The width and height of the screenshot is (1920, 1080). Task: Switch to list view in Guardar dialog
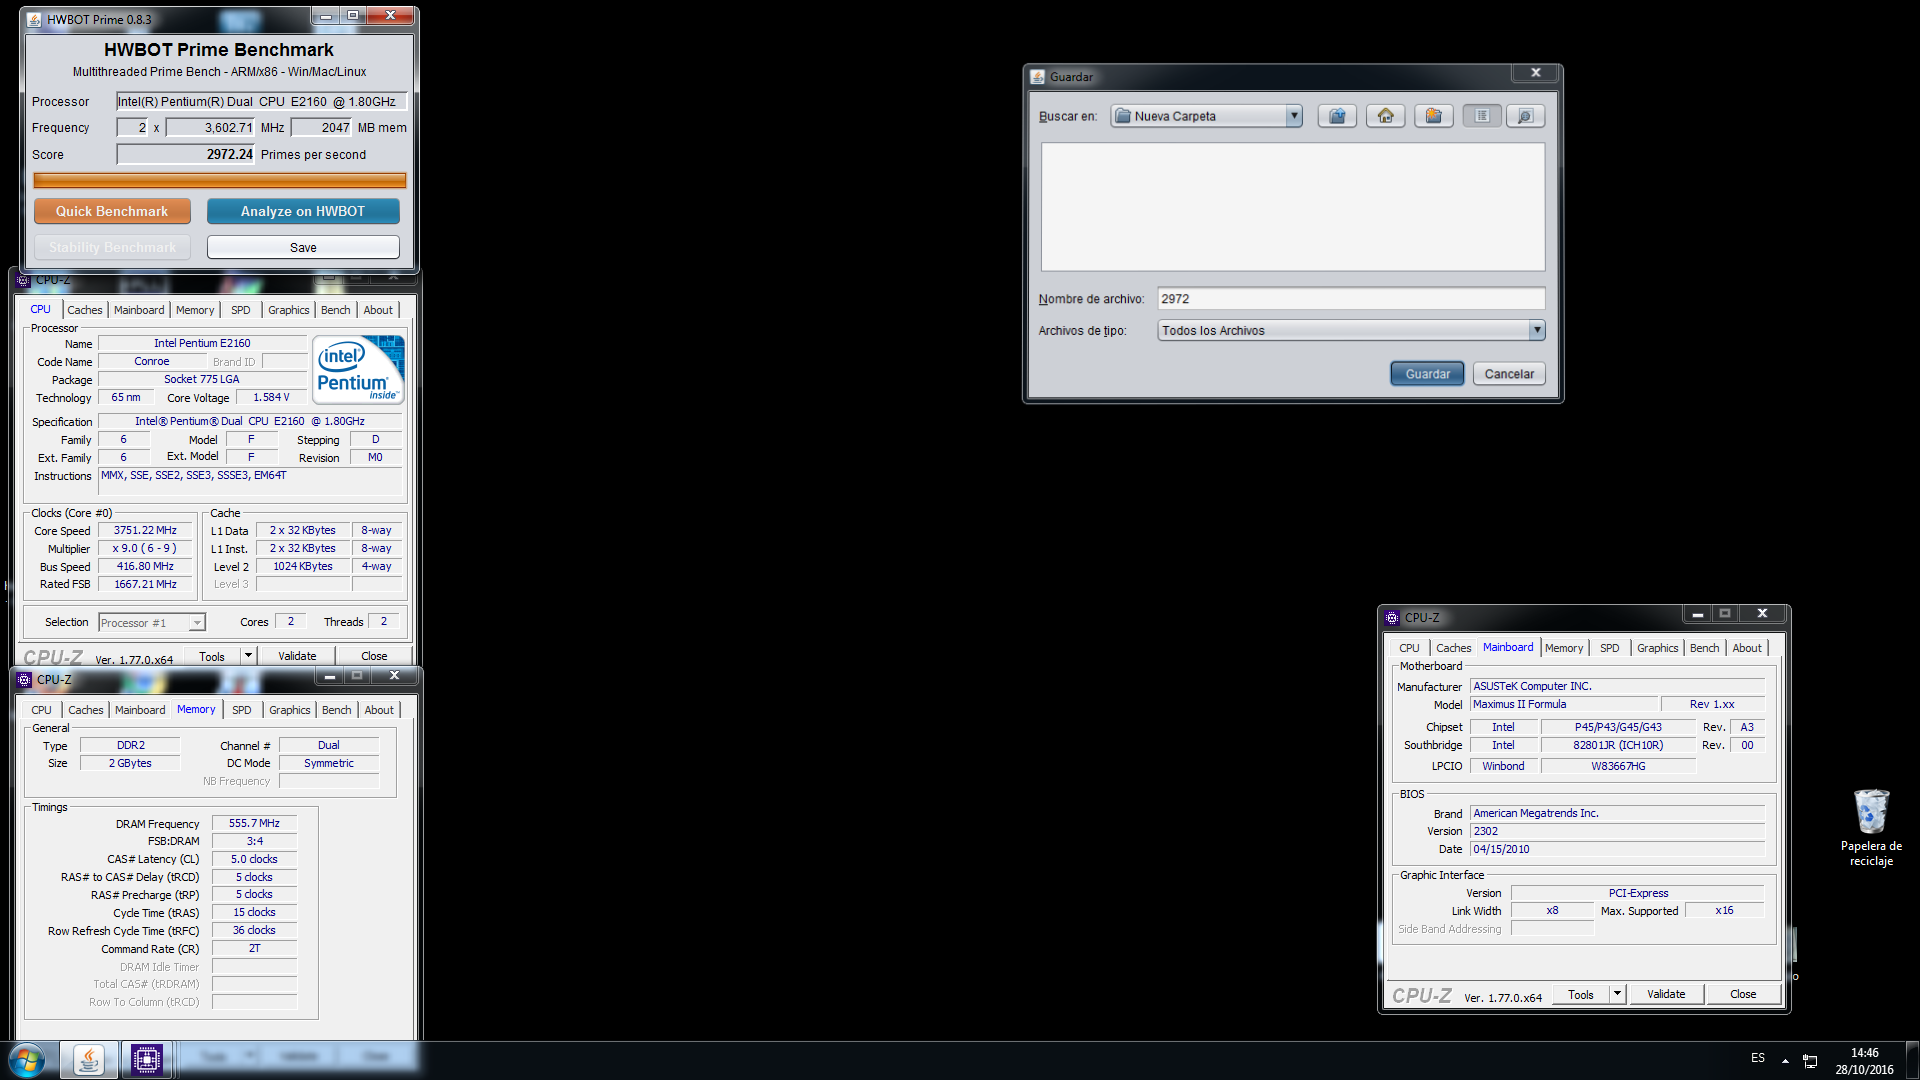point(1482,116)
